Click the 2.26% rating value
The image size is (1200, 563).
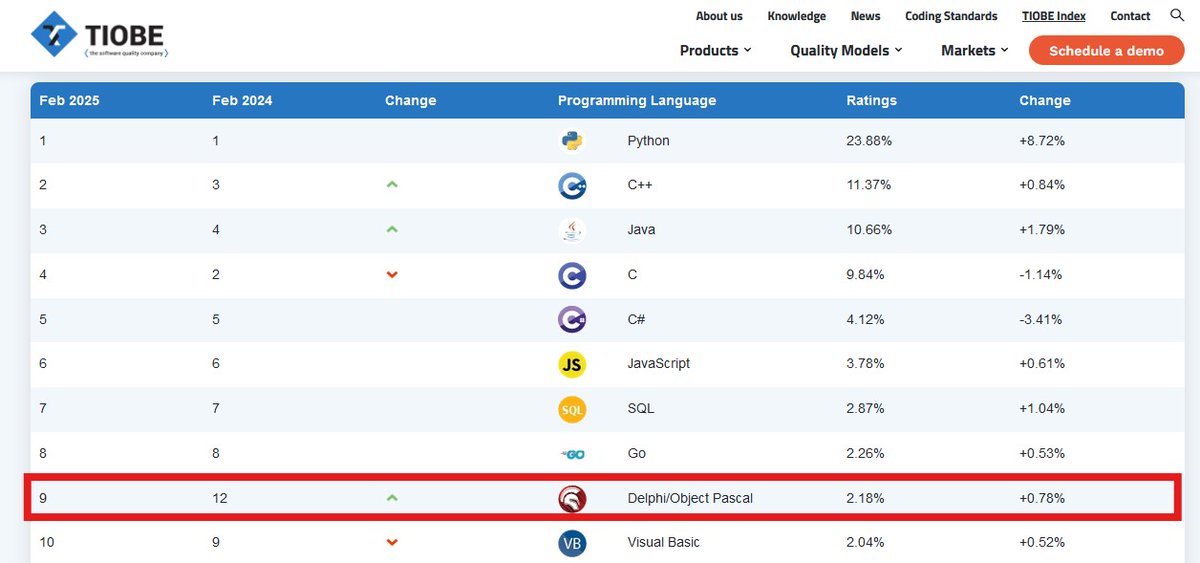[x=865, y=453]
